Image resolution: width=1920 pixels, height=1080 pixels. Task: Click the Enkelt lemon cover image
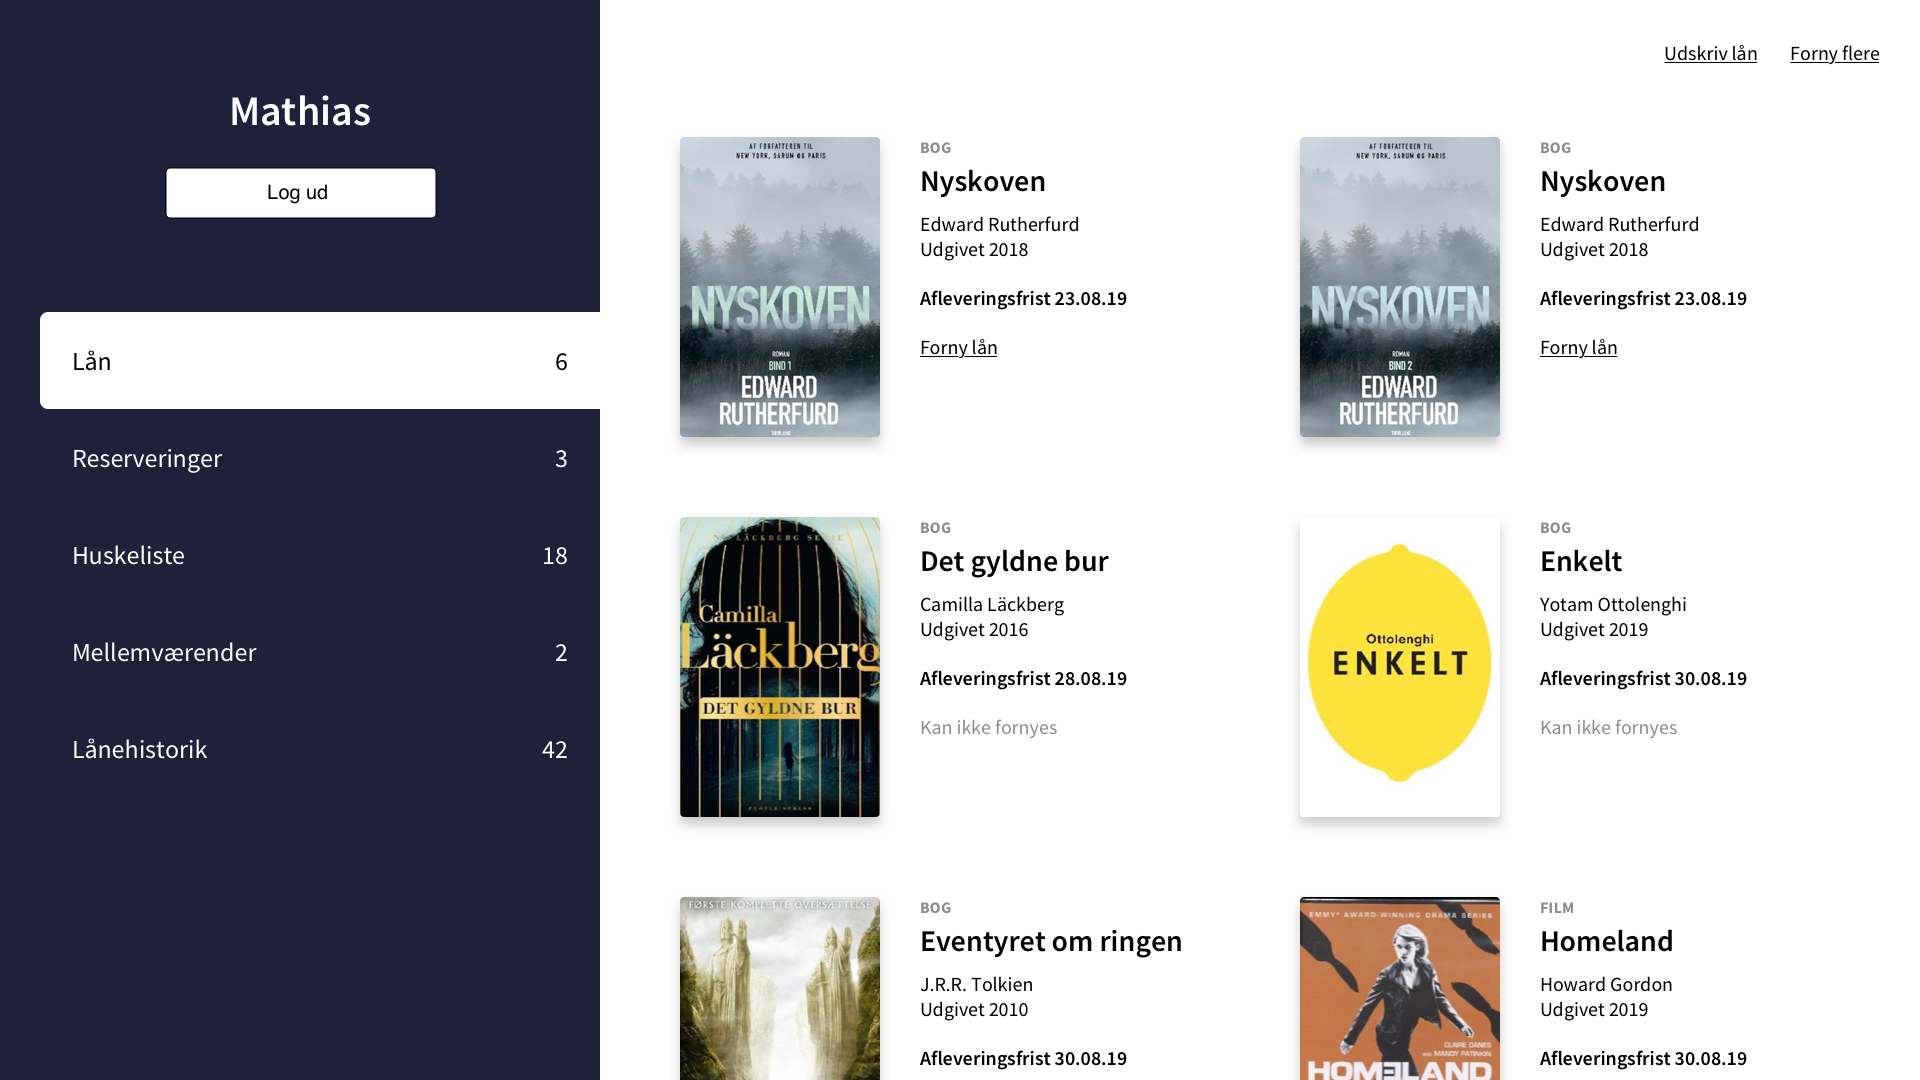(1400, 667)
